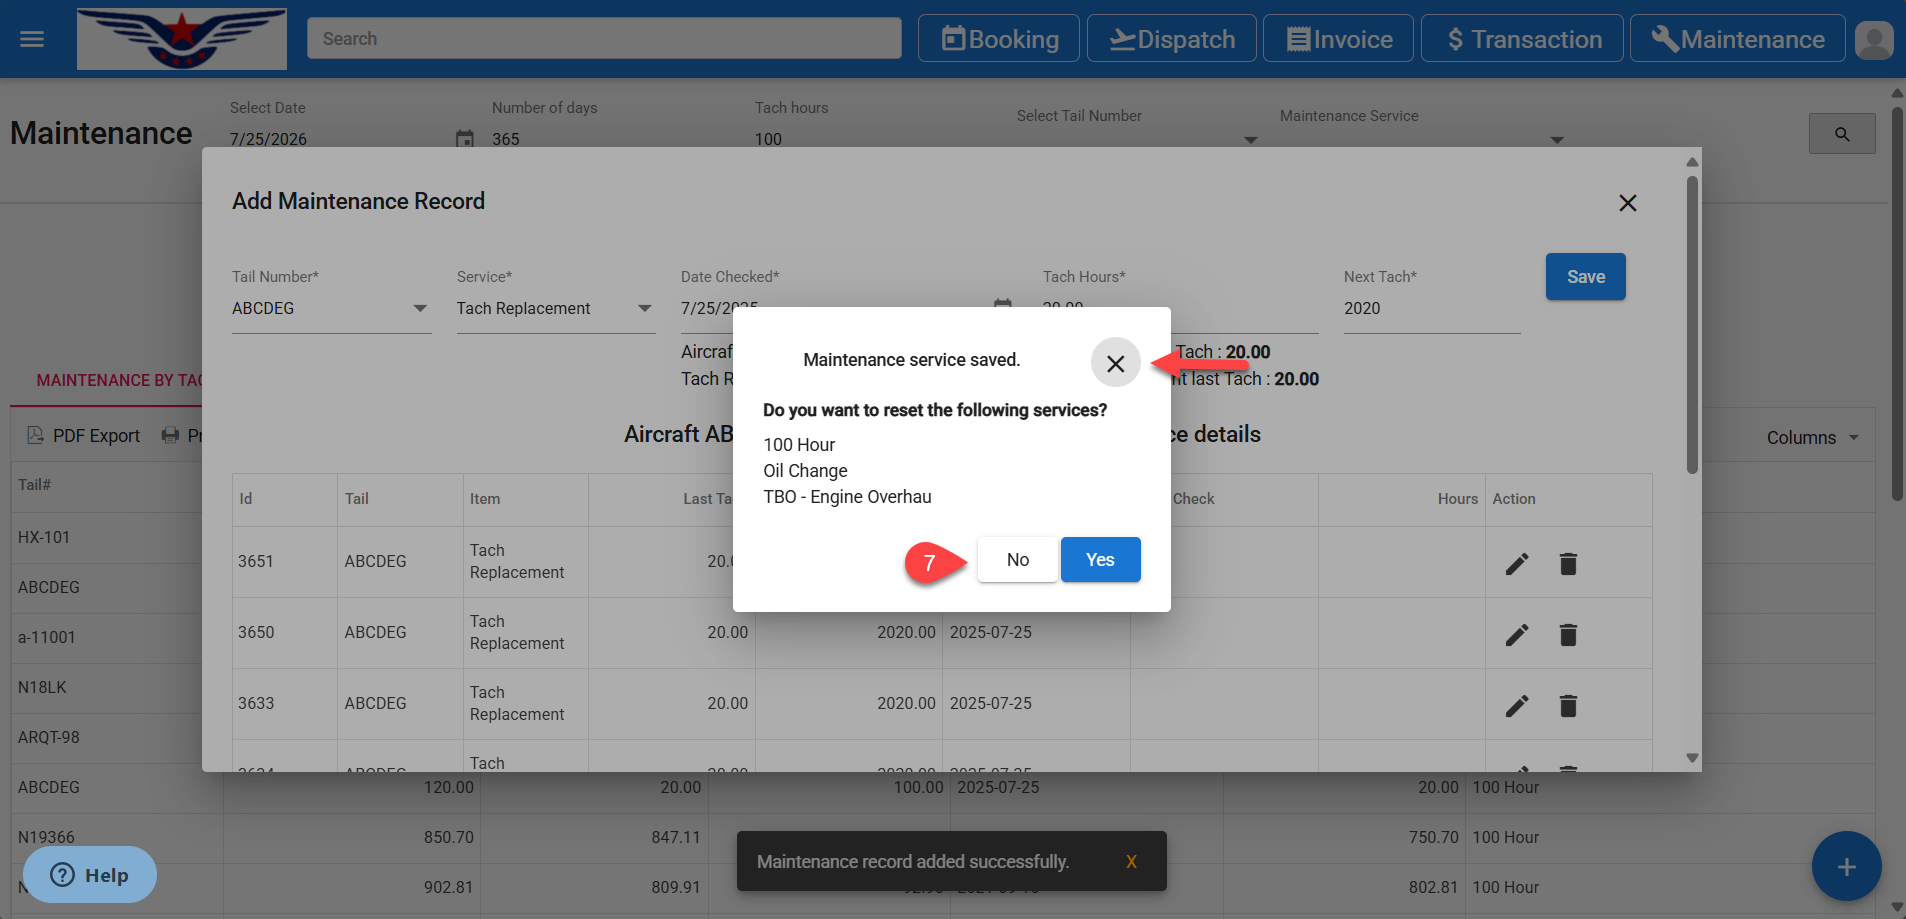
Task: Expand the Tail Number ABCDEG dropdown
Action: click(x=420, y=309)
